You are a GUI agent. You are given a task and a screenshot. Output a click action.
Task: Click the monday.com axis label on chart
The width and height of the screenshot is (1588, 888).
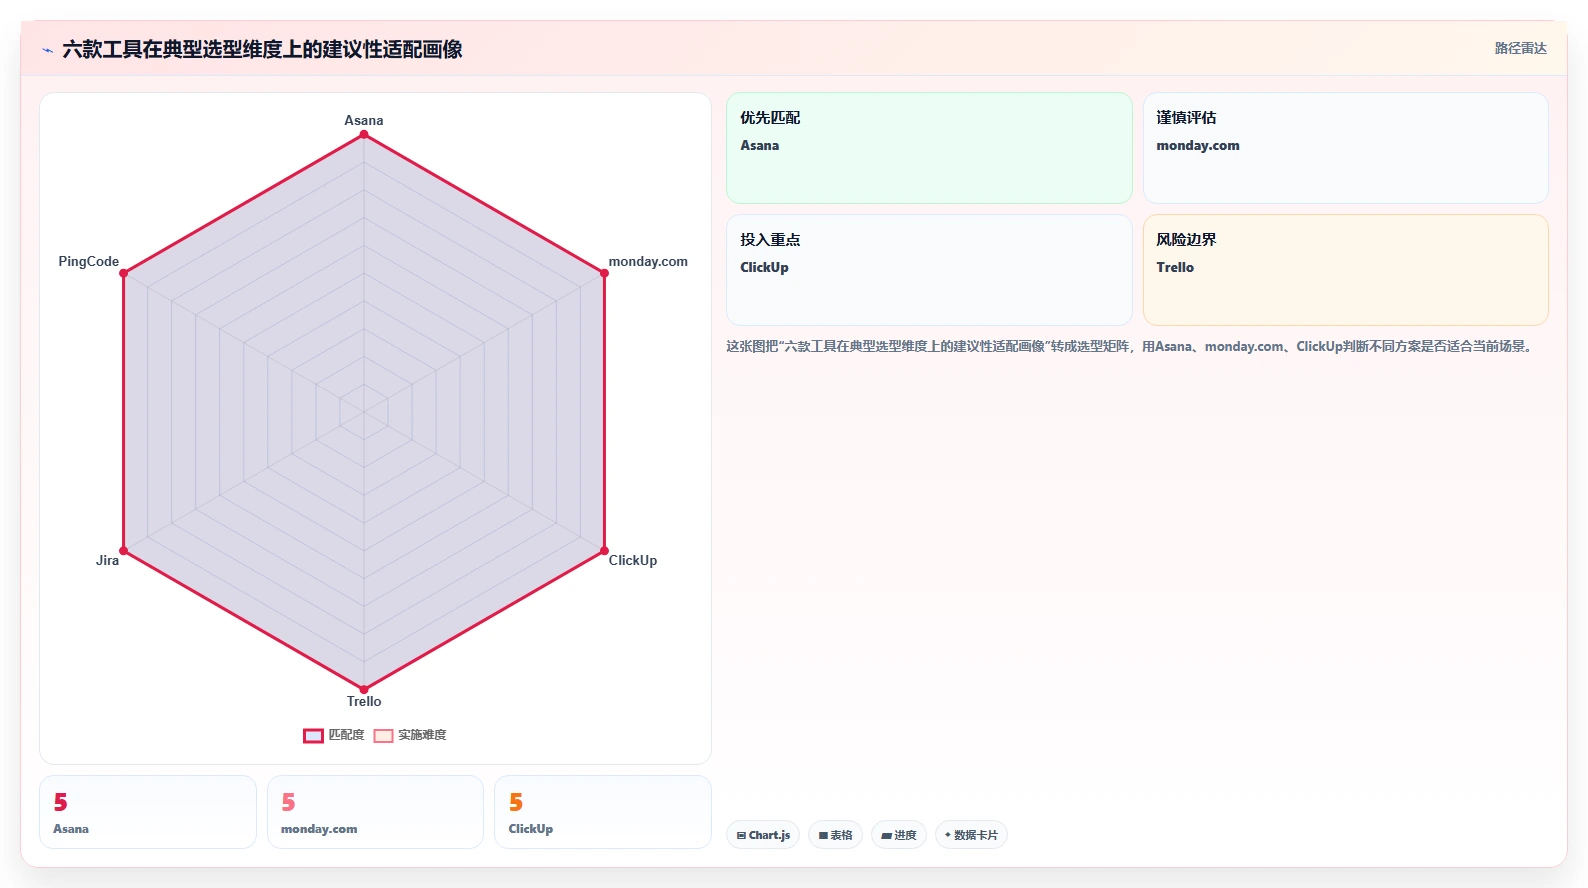(x=648, y=261)
